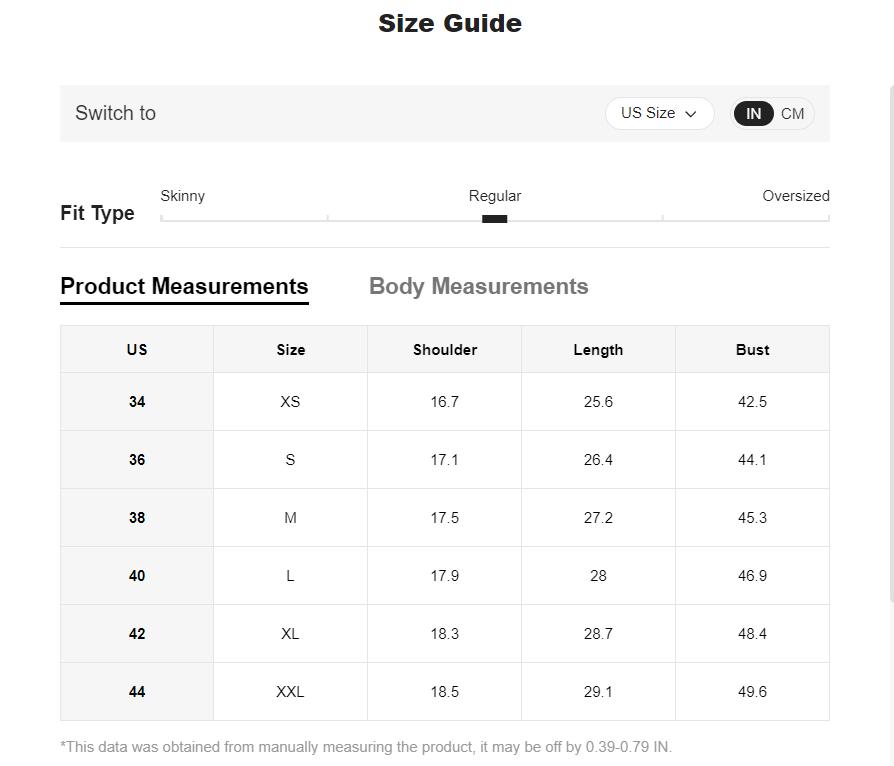The width and height of the screenshot is (894, 766).
Task: Click the Length column header
Action: 598,349
